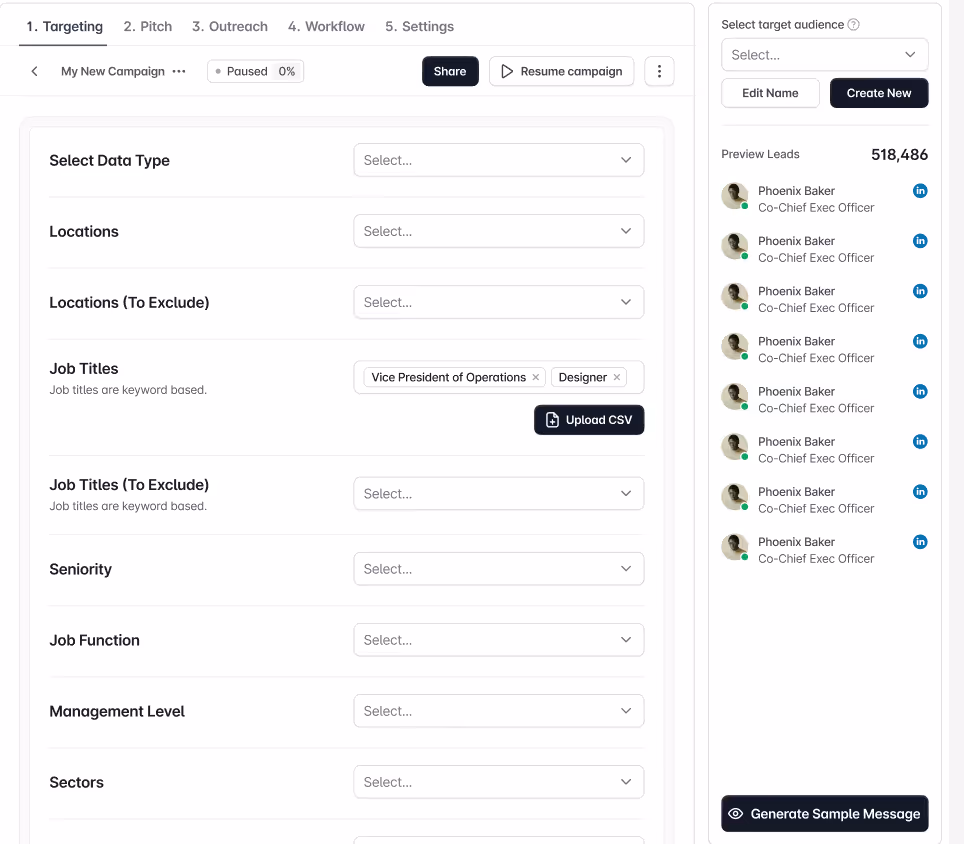
Task: Open LinkedIn icon of fifth Phoenix Baker lead
Action: click(920, 392)
